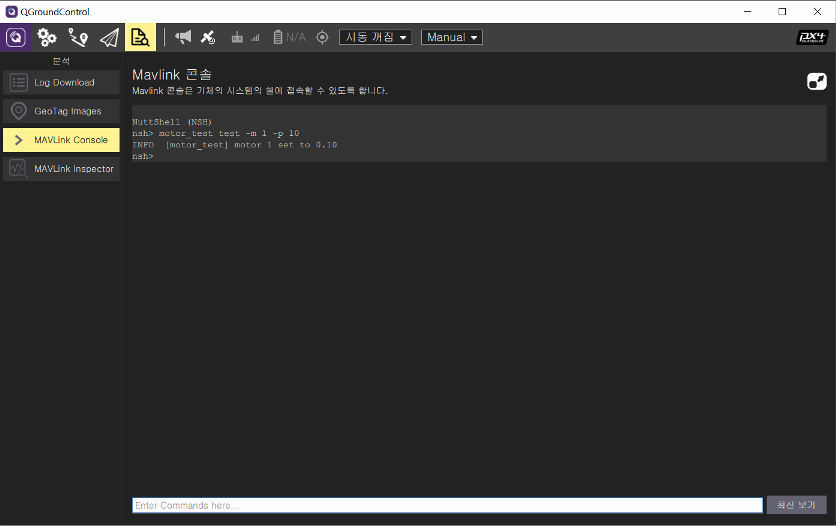View telemetry signal strength bars icon
The height and width of the screenshot is (526, 836).
[x=255, y=37]
